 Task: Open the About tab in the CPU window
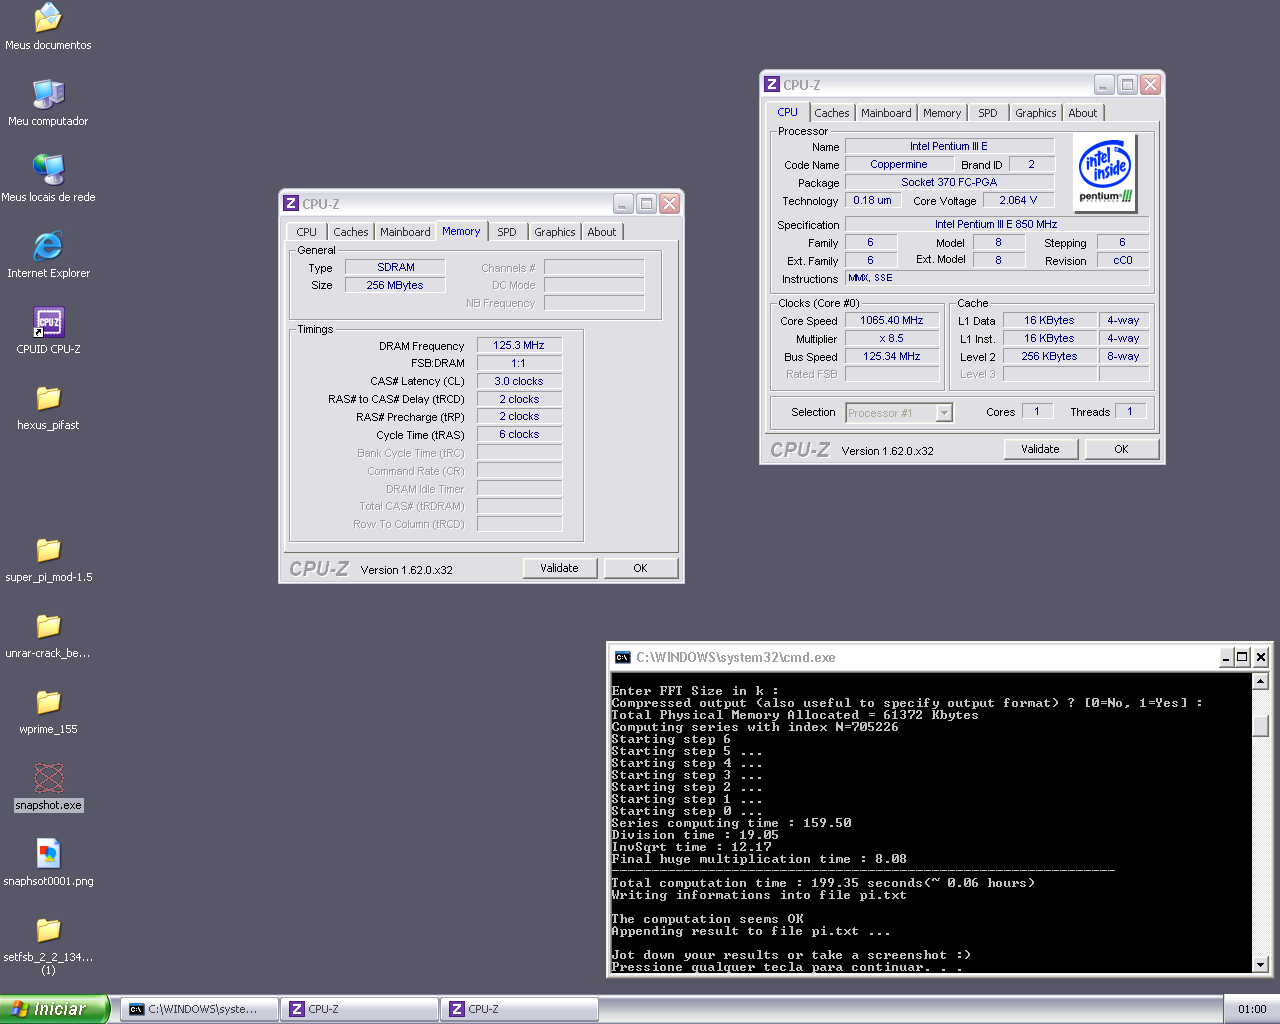coord(1083,113)
